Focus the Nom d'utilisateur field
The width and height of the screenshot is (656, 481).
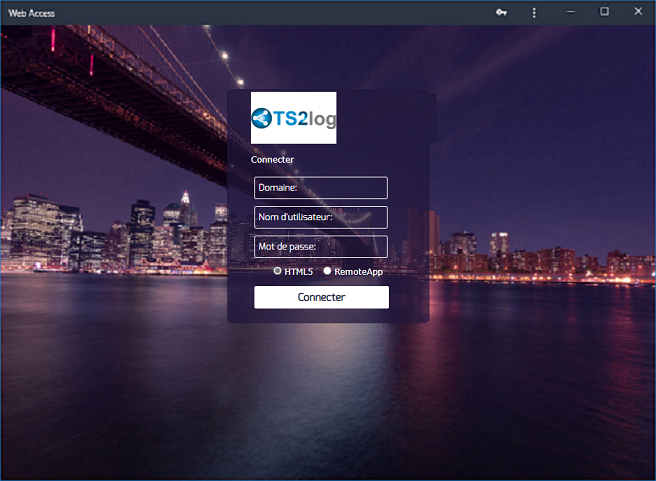(321, 217)
